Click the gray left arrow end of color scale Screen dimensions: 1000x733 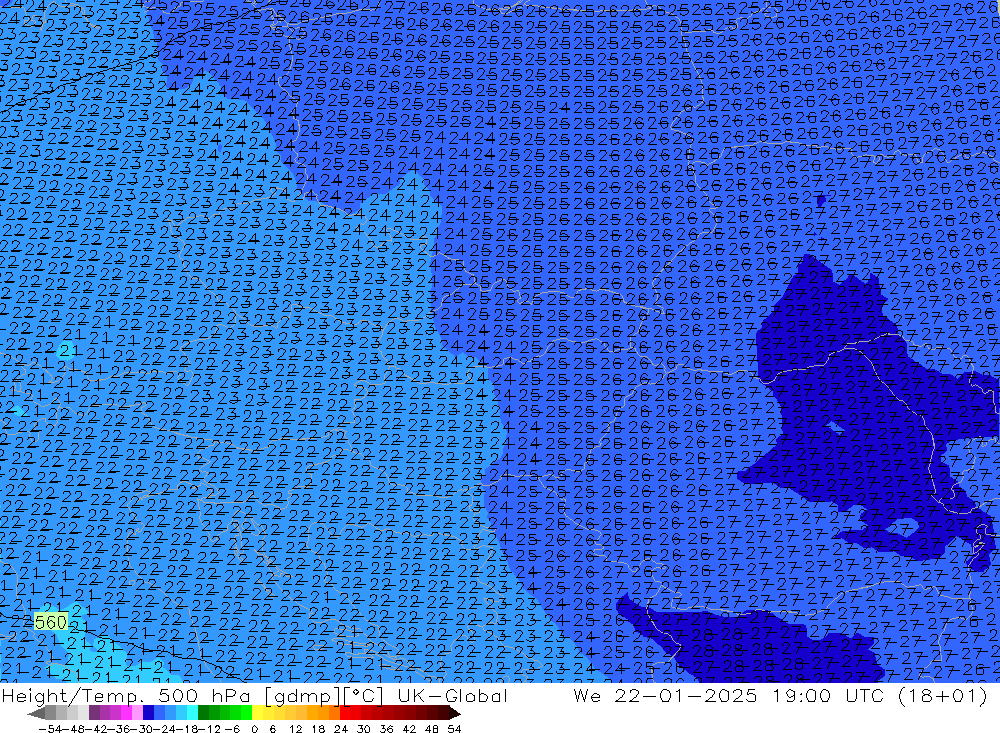point(36,713)
